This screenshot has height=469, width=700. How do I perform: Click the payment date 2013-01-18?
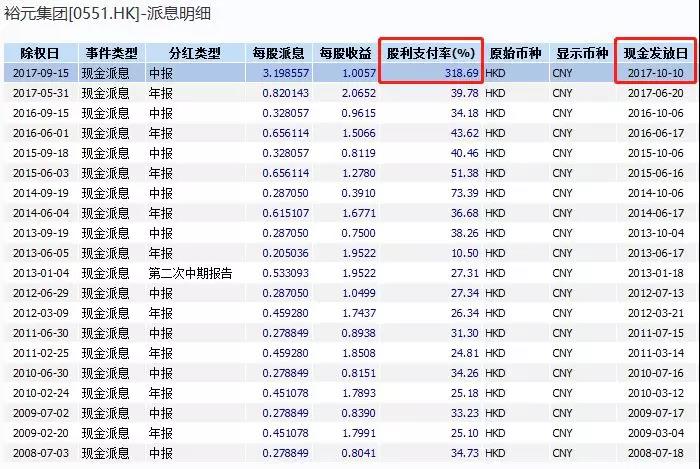click(655, 273)
